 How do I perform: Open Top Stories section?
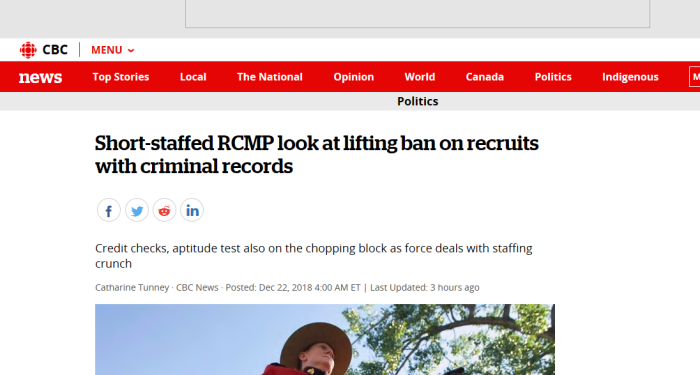121,77
